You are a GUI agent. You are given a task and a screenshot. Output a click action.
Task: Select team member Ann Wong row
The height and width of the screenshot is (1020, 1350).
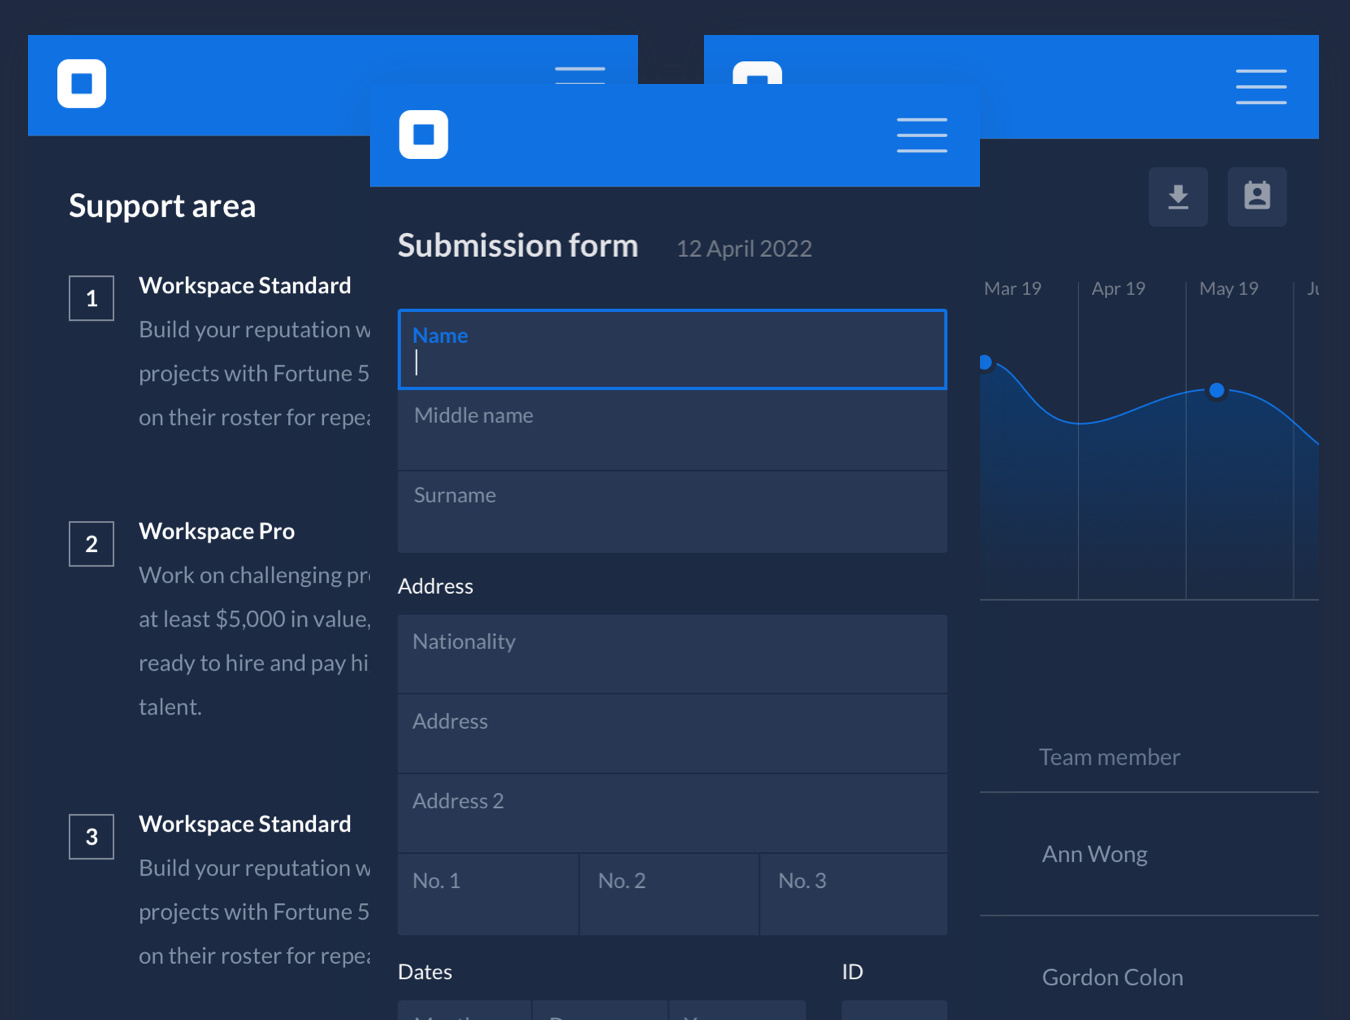1148,854
